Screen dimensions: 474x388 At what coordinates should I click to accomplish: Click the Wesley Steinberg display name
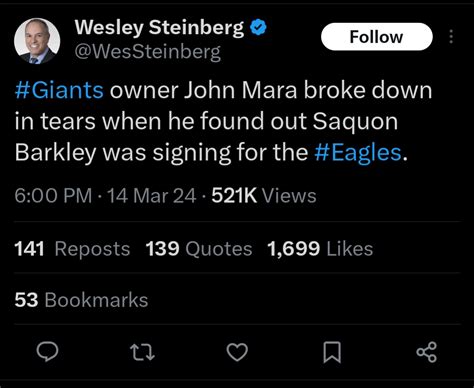pos(159,27)
